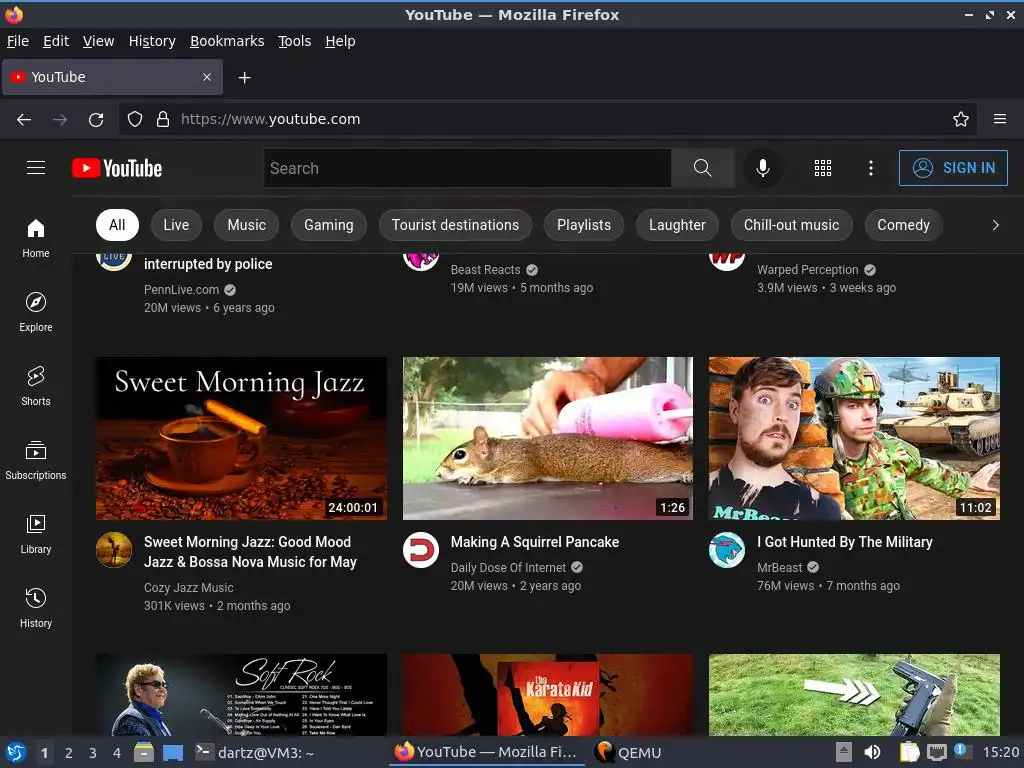The height and width of the screenshot is (768, 1024).
Task: Open I Got Hunted By The Military title
Action: pyautogui.click(x=844, y=542)
